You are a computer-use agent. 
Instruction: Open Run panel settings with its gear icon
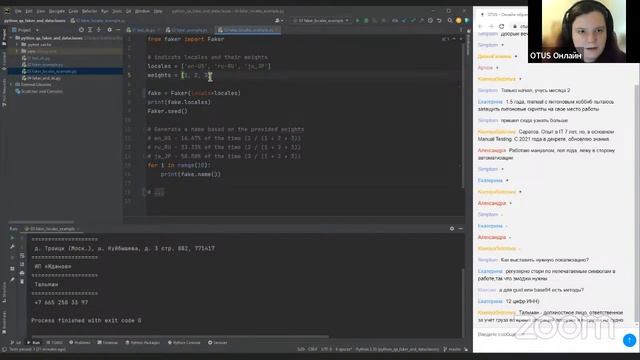[x=452, y=229]
